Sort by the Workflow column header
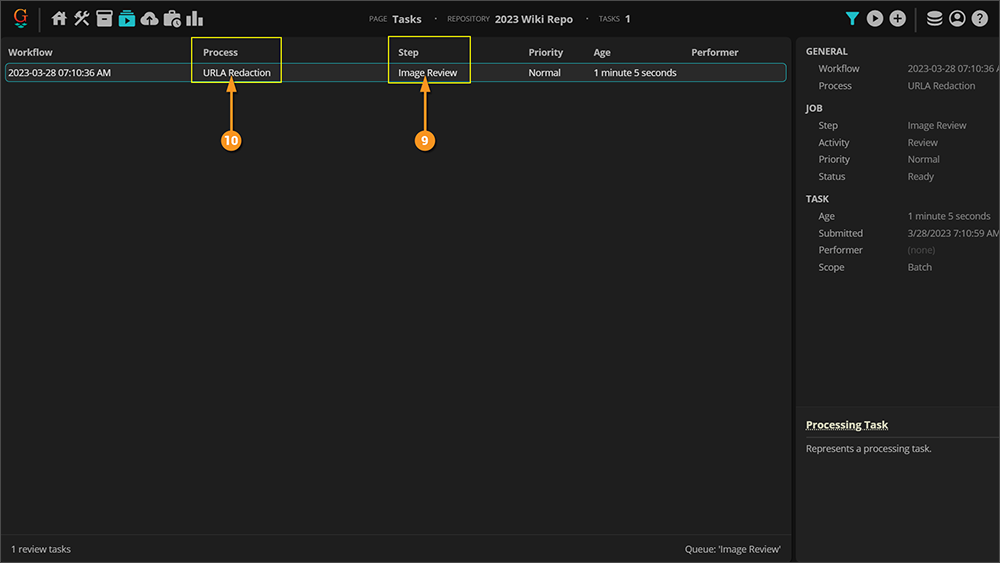 click(x=31, y=52)
